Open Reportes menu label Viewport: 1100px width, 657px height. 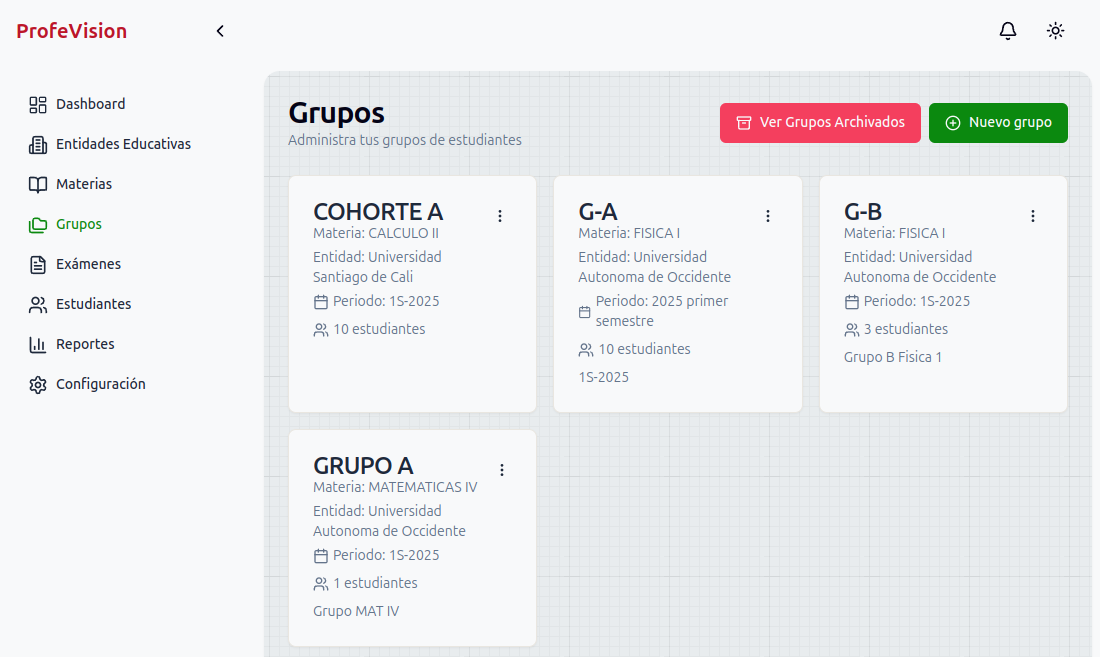[85, 344]
